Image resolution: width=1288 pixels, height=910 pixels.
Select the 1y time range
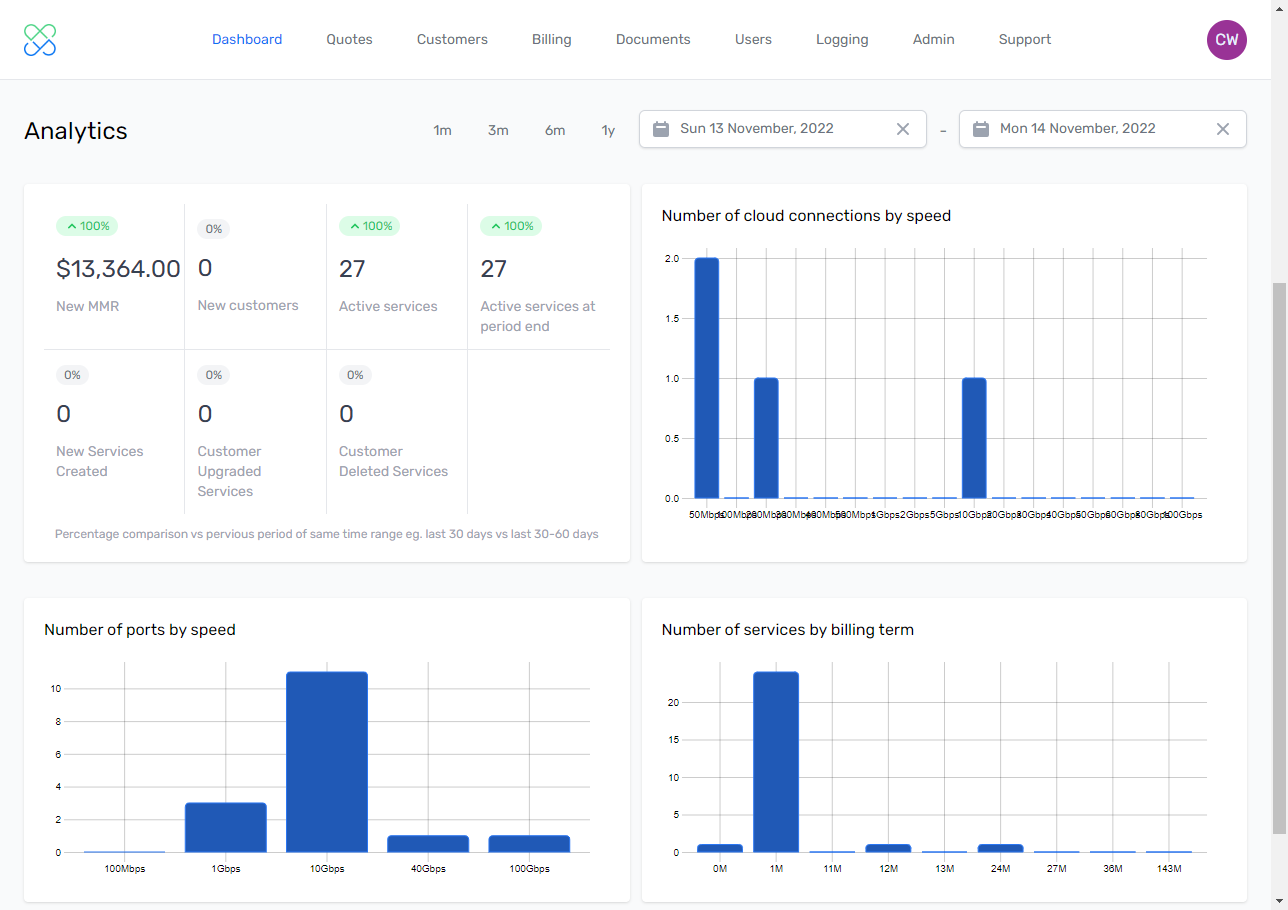coord(608,131)
